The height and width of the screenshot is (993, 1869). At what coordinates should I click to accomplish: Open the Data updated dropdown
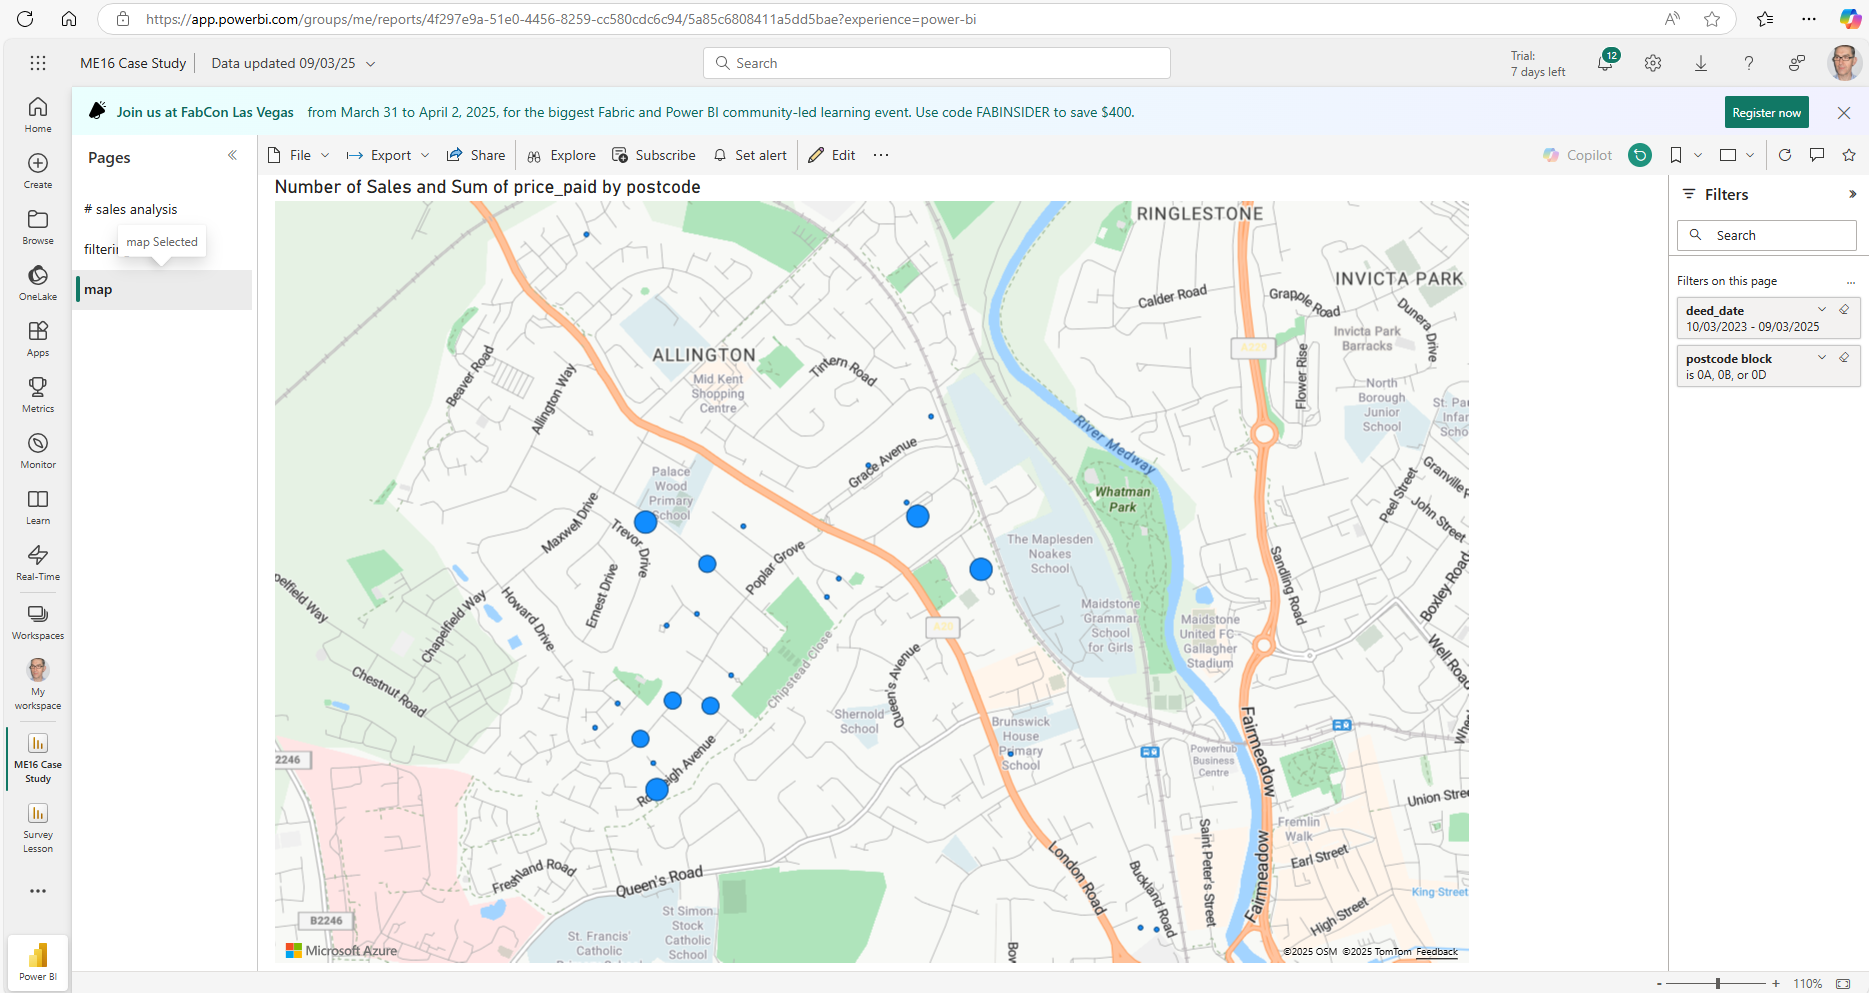(x=370, y=63)
